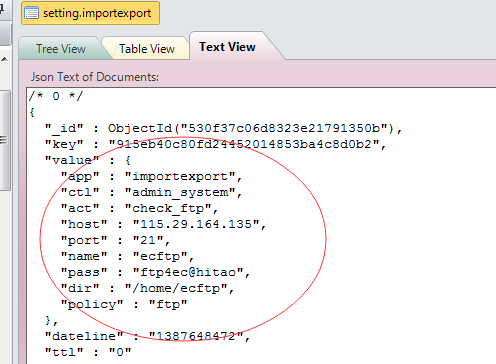Open the setting.importexport document tab

90,13
